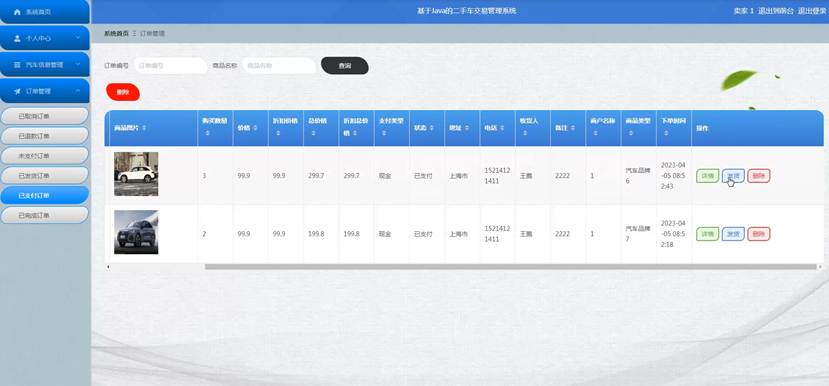
Task: Focus the 商品名称 input field
Action: [x=279, y=66]
